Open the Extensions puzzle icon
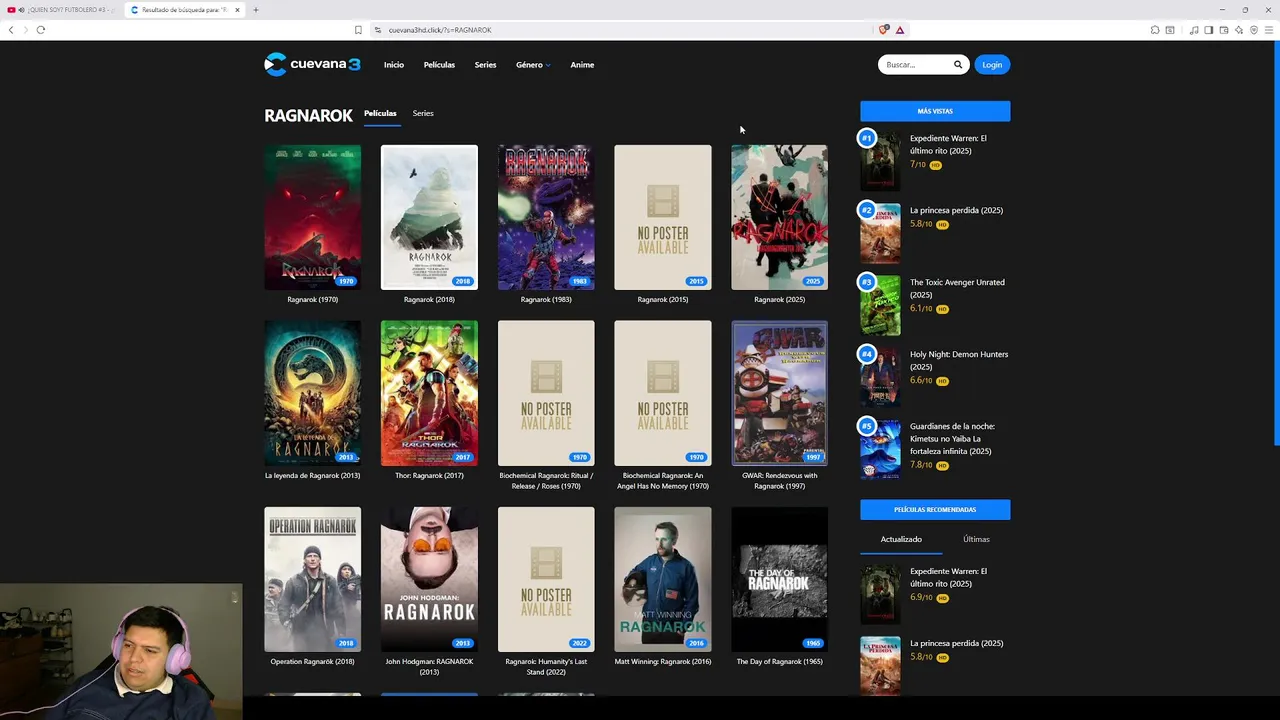The image size is (1280, 720). click(x=1155, y=30)
